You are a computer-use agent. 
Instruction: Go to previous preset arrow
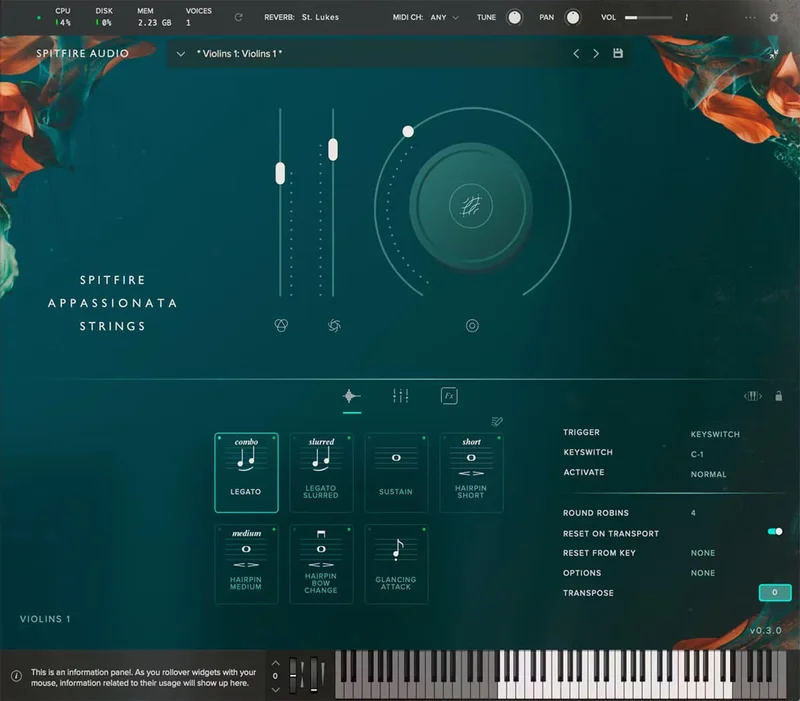[x=576, y=53]
